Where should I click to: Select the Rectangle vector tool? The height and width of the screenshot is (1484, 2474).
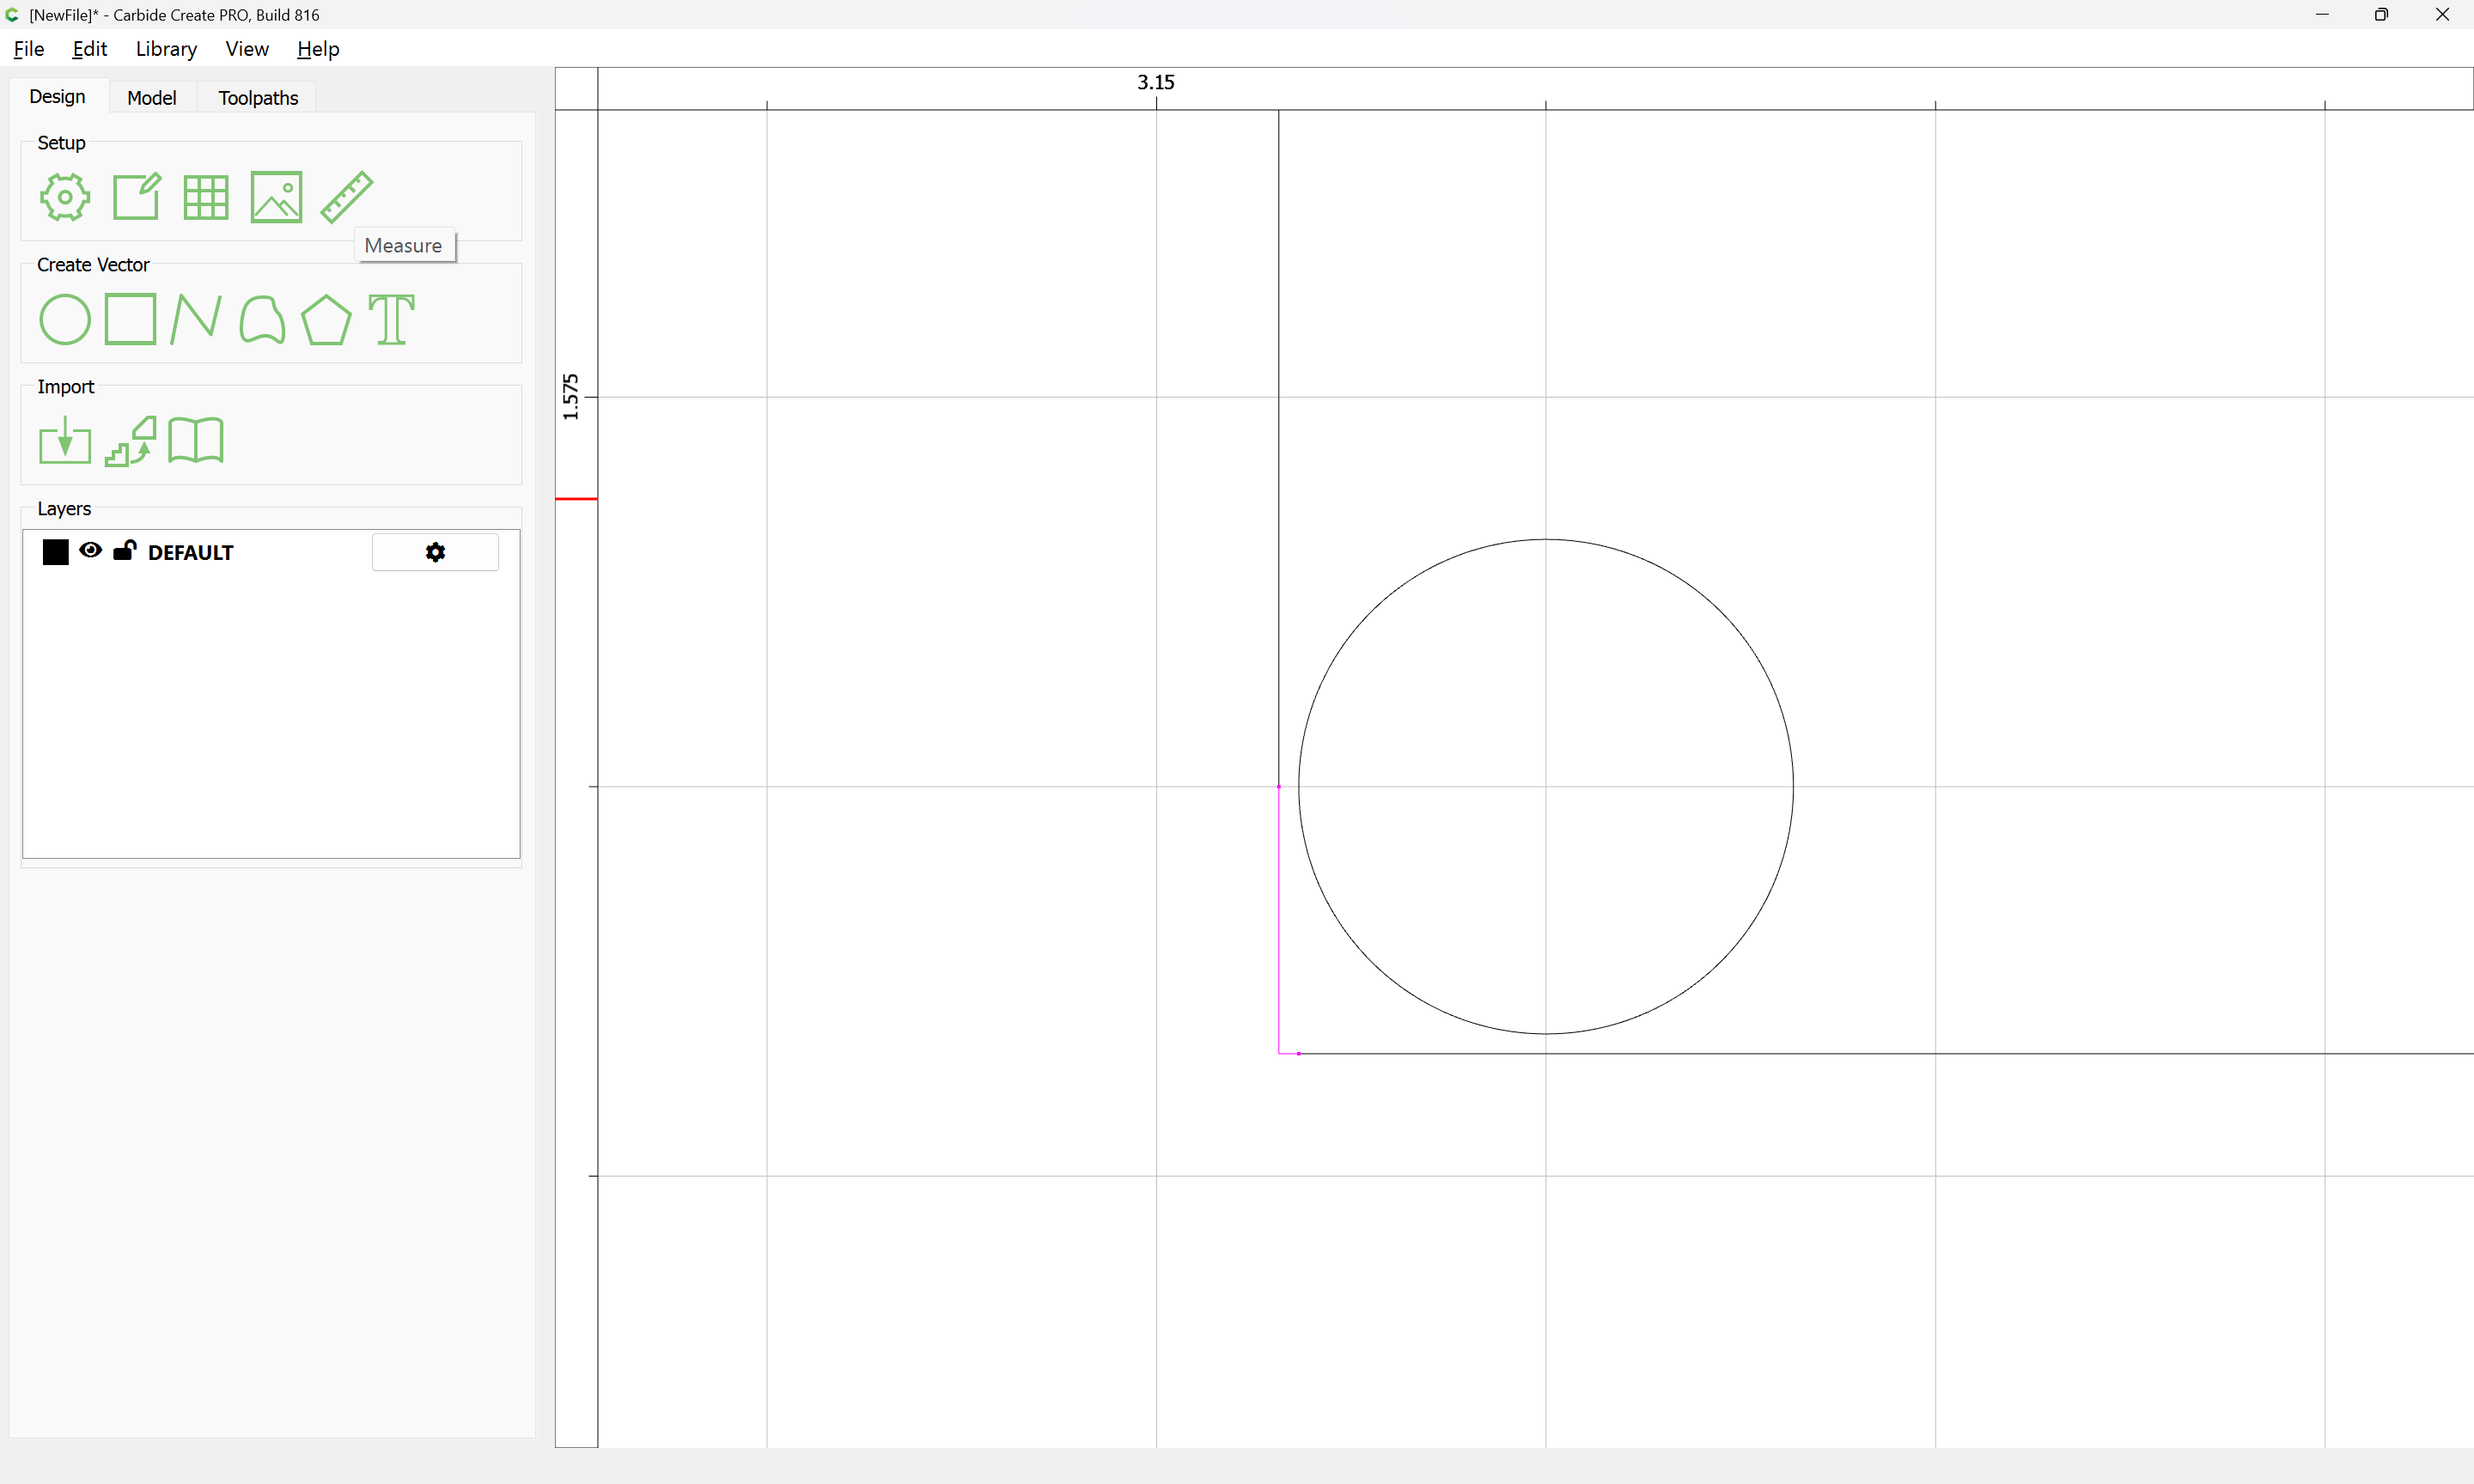coord(130,319)
